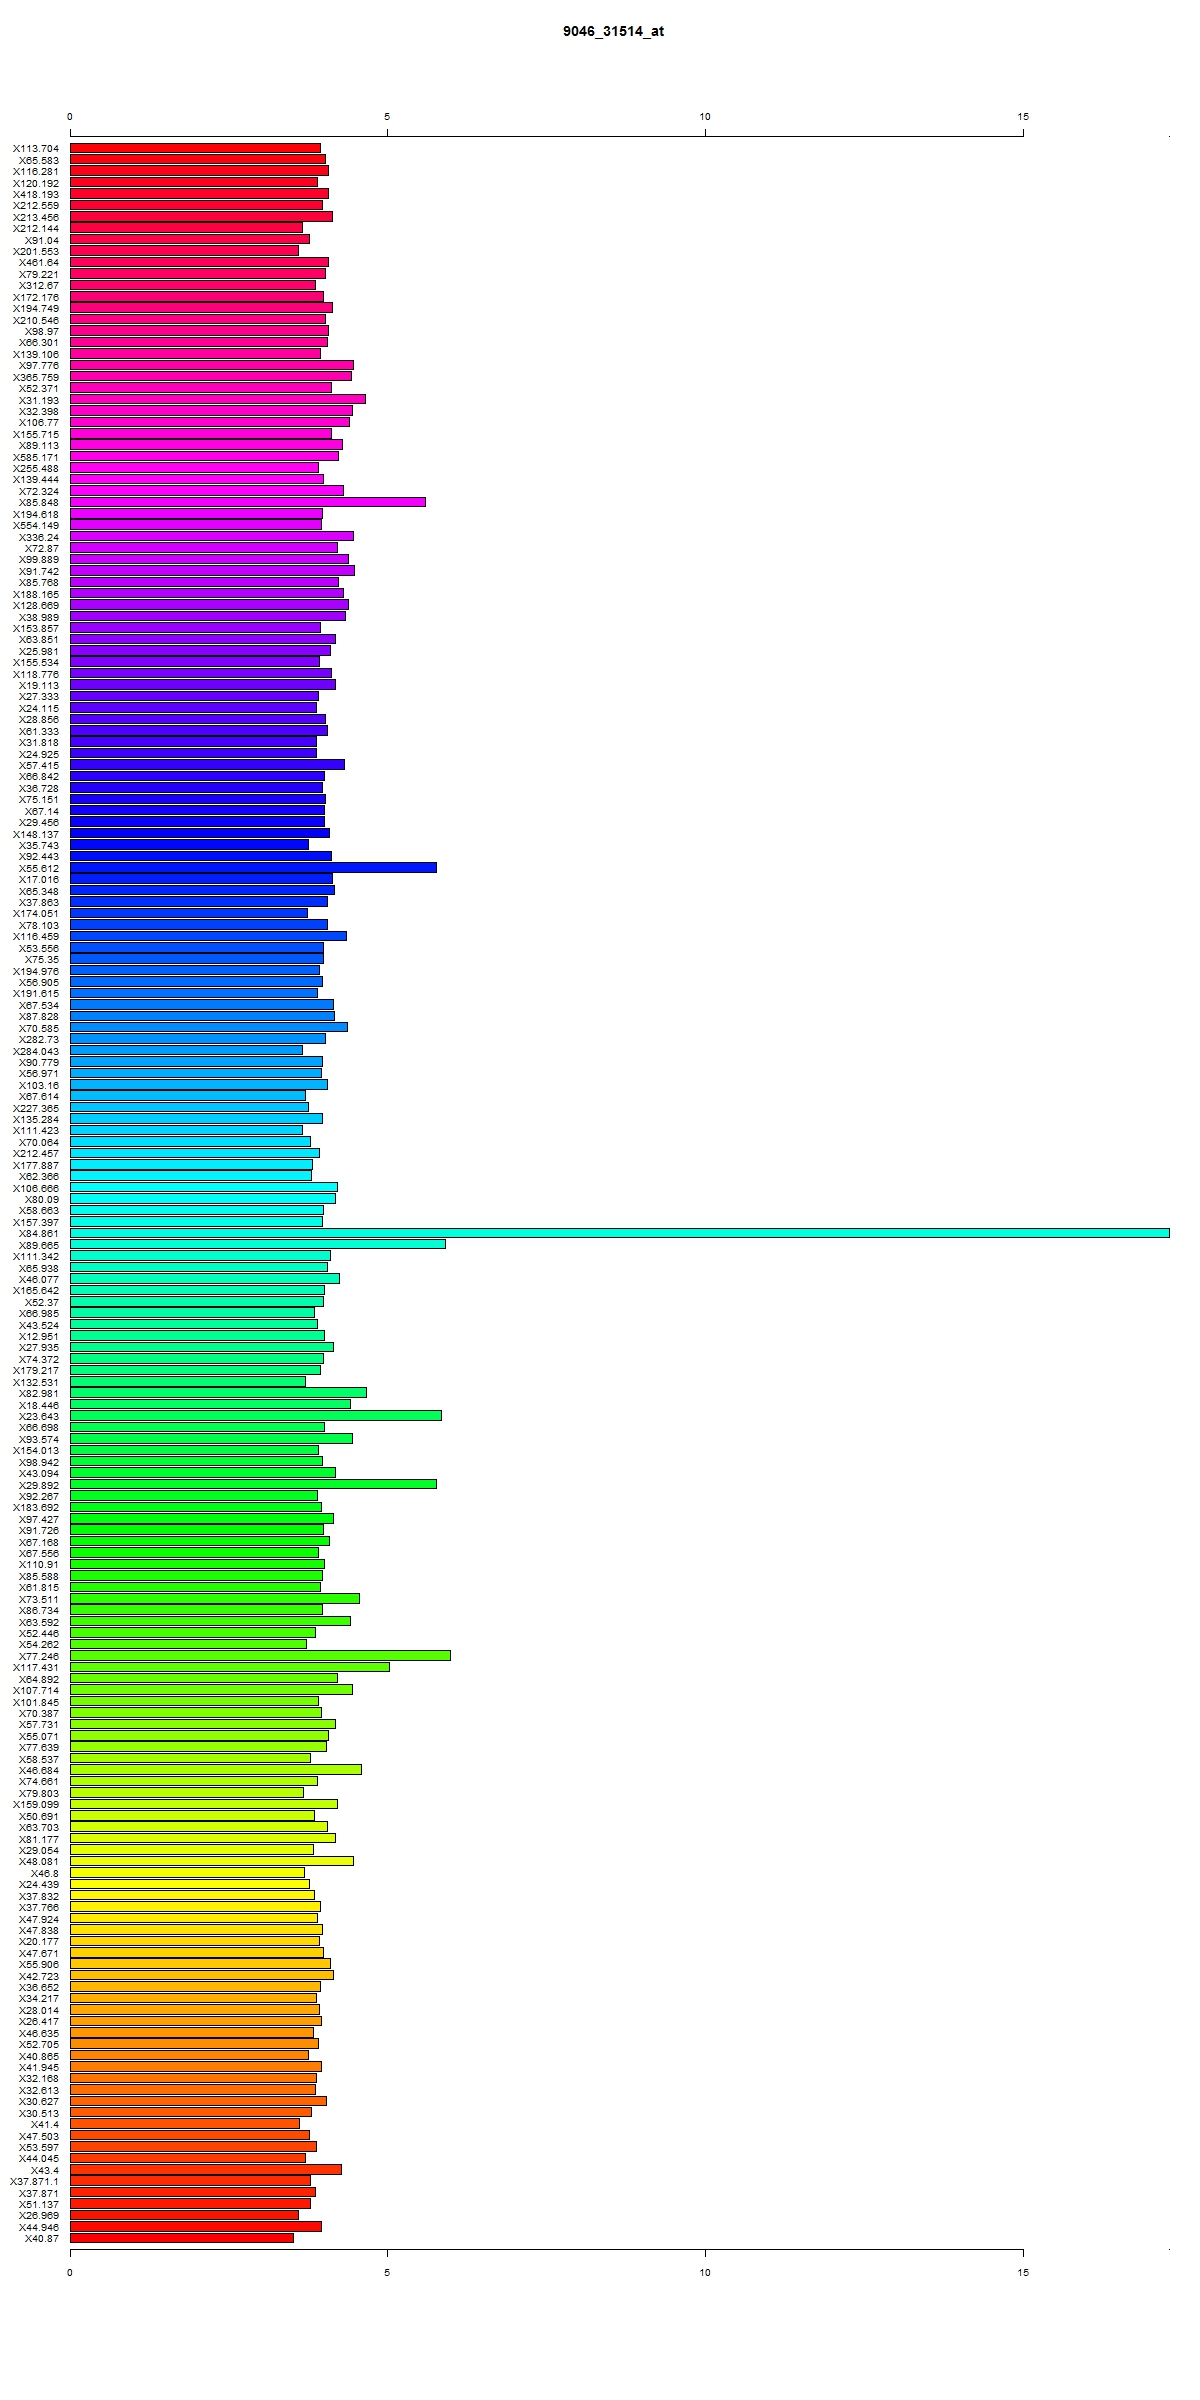
Task: Select the X46.077 label
Action: 39,1279
